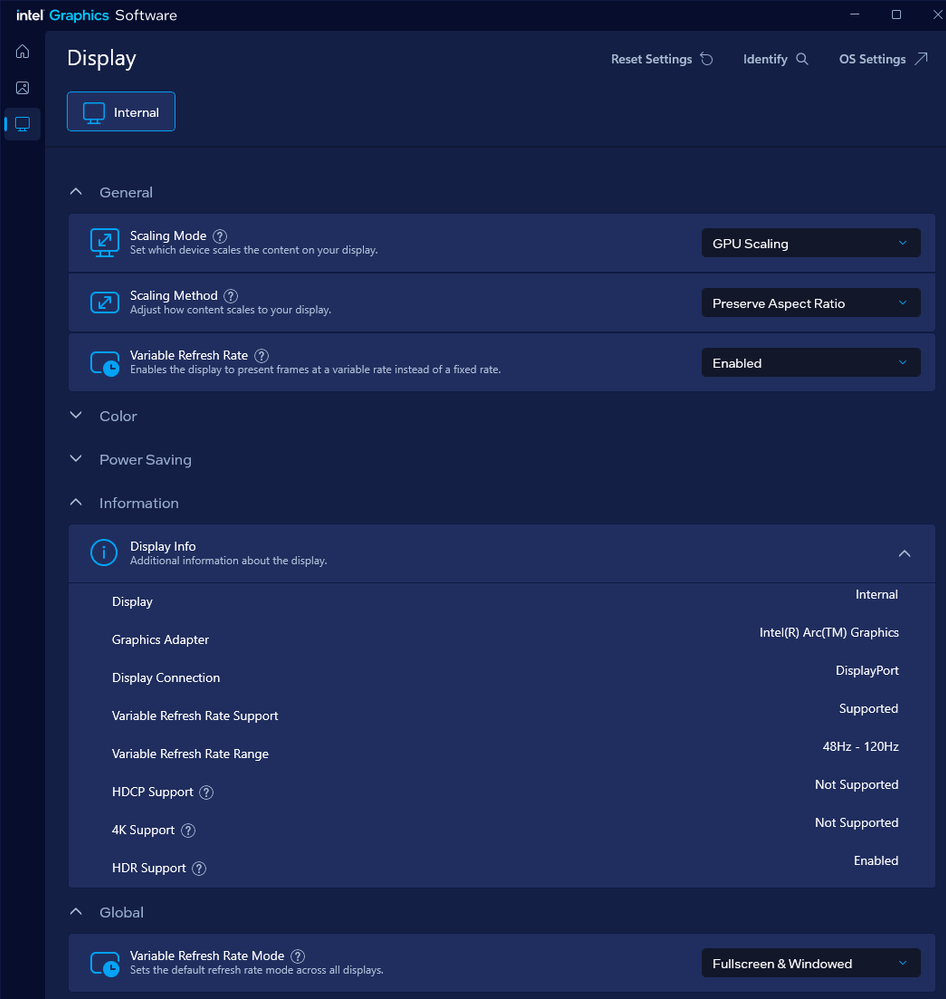Select the Internal display tab

(x=121, y=112)
